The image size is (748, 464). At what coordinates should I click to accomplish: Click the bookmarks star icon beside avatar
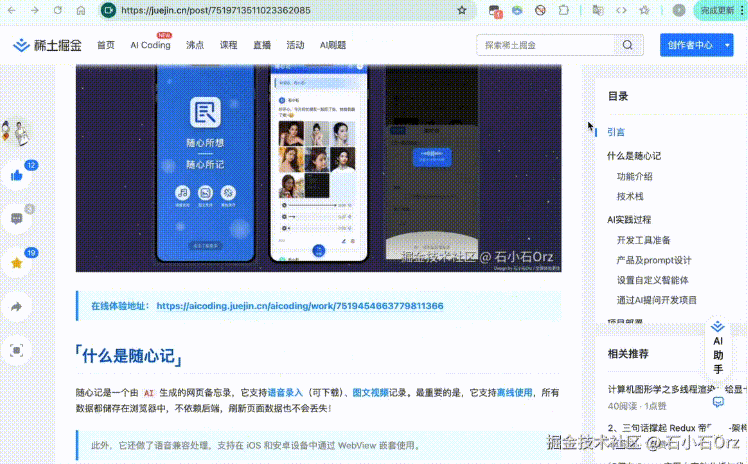point(644,10)
